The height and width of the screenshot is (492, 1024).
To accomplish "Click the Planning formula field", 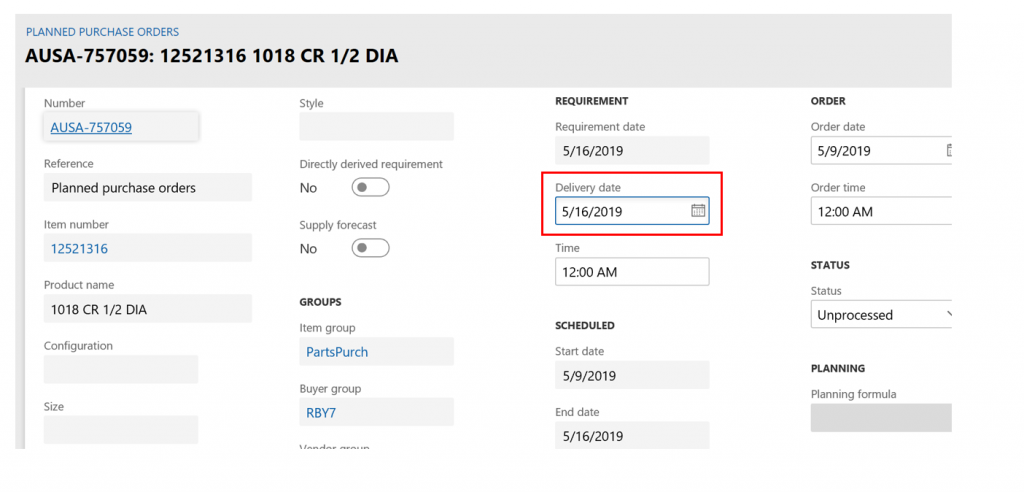I will click(880, 418).
